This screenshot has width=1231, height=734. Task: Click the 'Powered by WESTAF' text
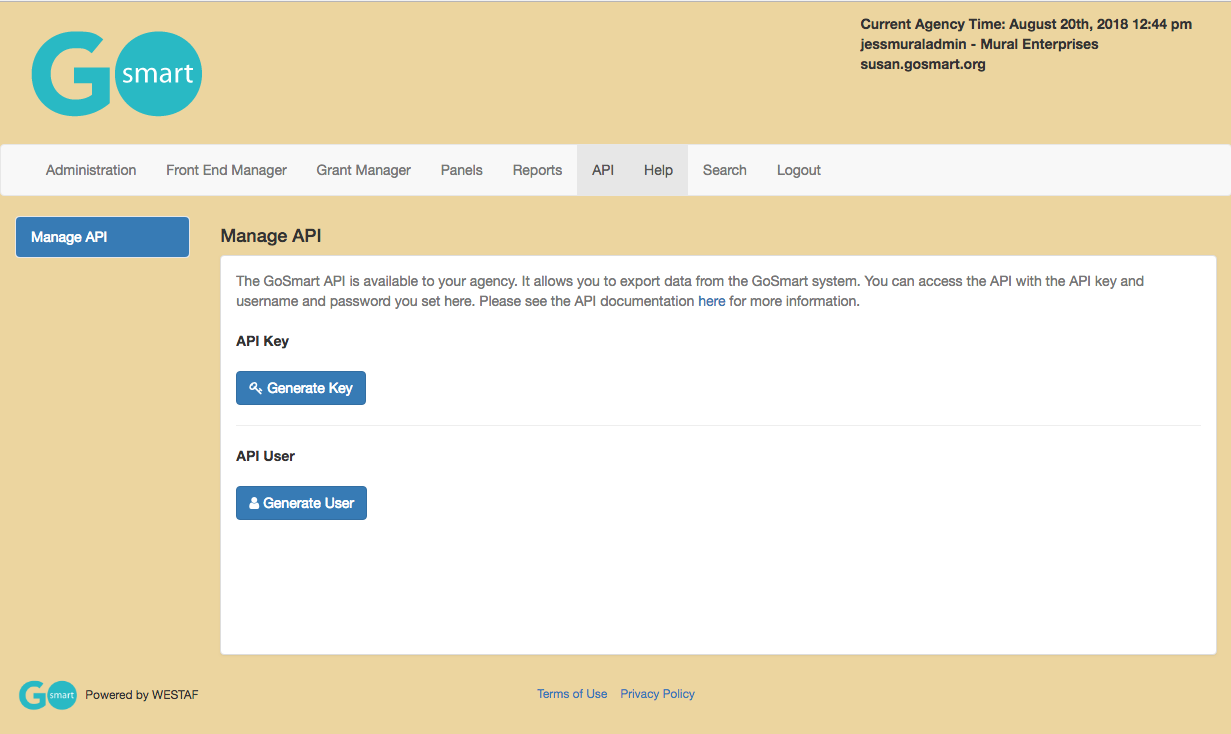(142, 695)
